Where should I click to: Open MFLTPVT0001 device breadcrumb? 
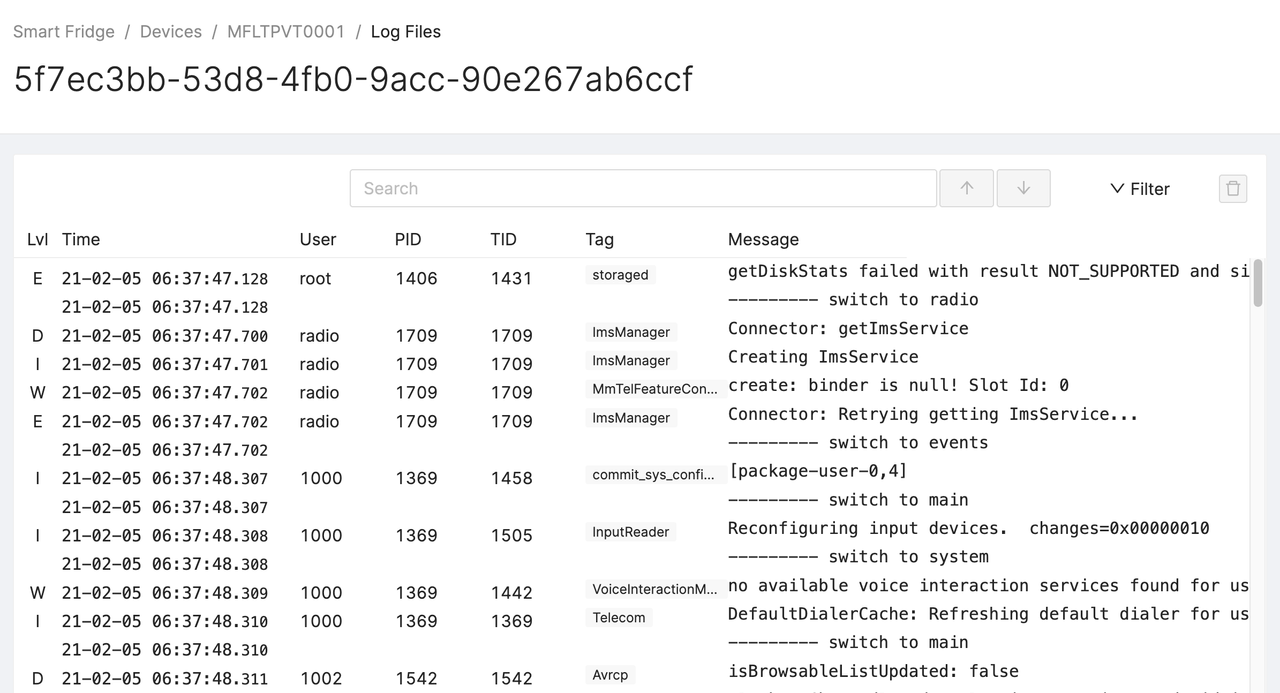(x=286, y=32)
